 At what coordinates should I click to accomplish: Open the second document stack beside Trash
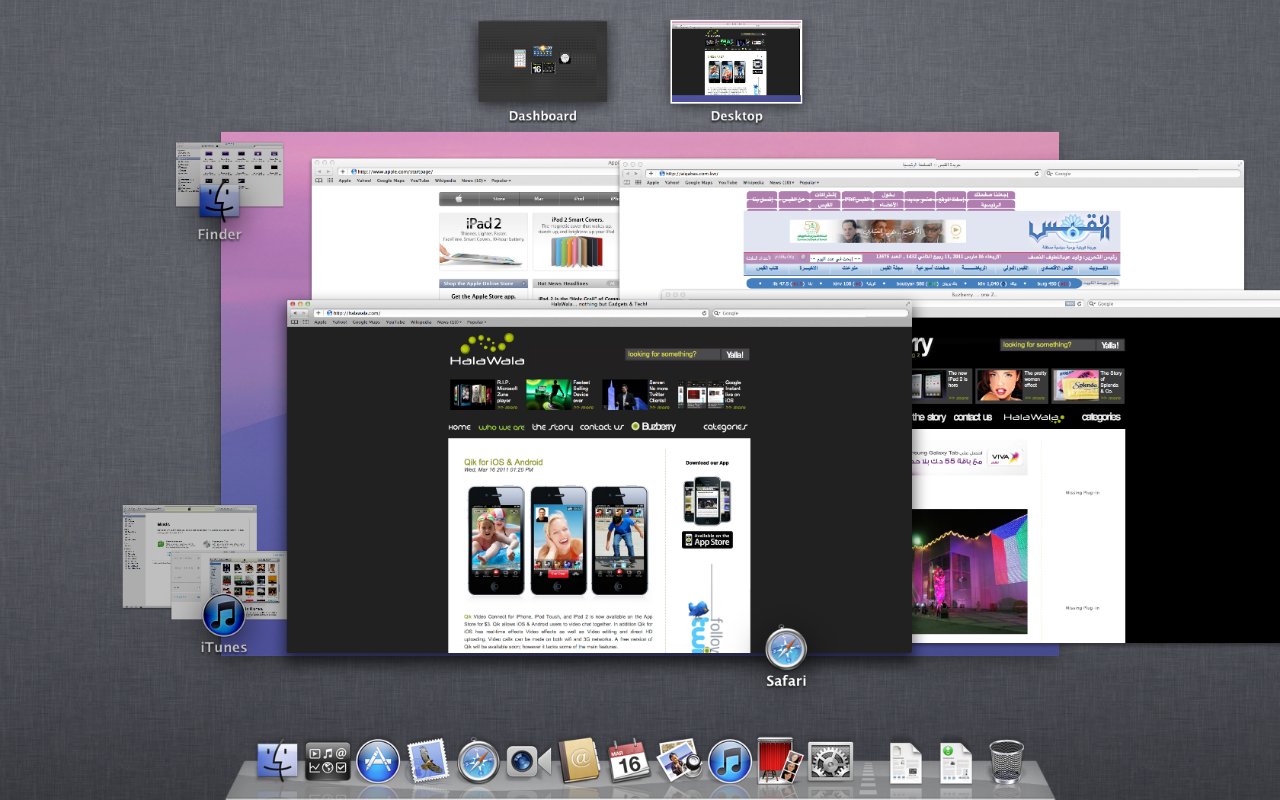pos(956,763)
